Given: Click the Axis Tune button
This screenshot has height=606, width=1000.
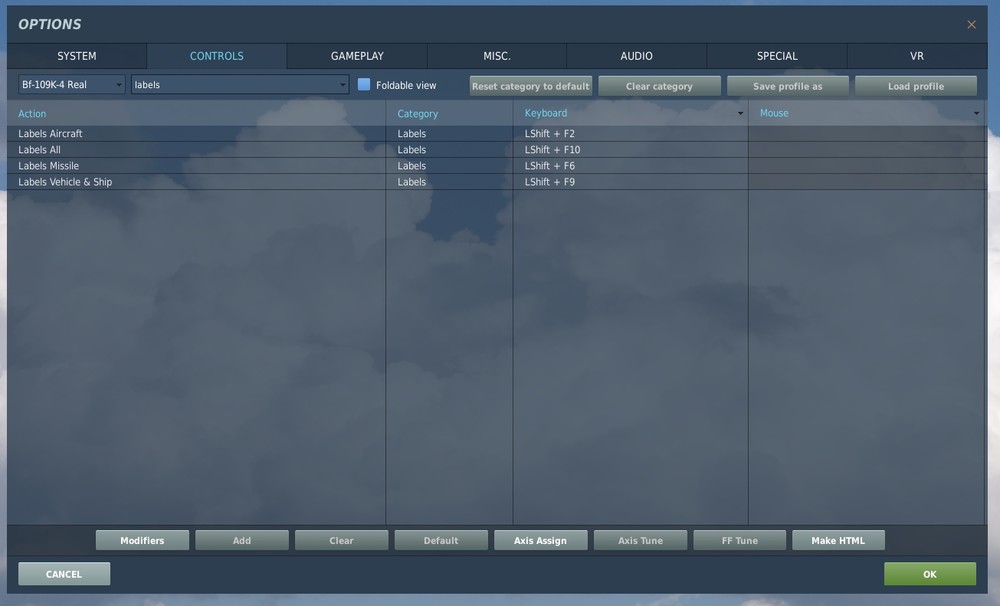Looking at the screenshot, I should (640, 540).
